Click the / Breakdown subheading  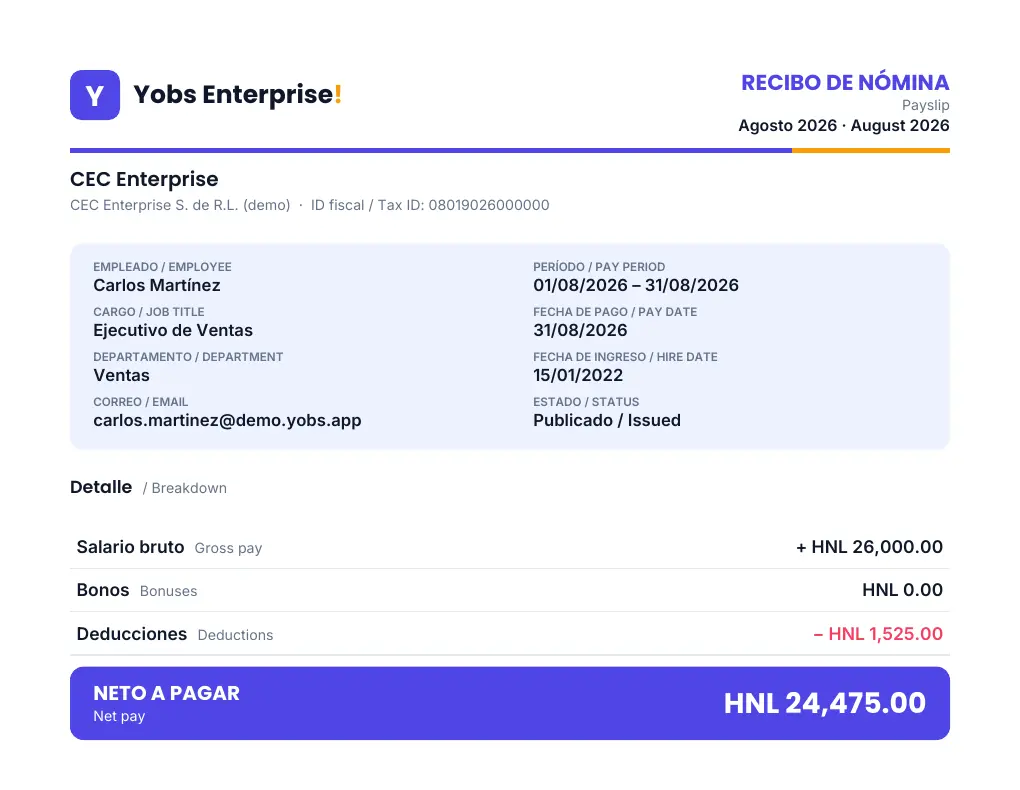pyautogui.click(x=185, y=488)
